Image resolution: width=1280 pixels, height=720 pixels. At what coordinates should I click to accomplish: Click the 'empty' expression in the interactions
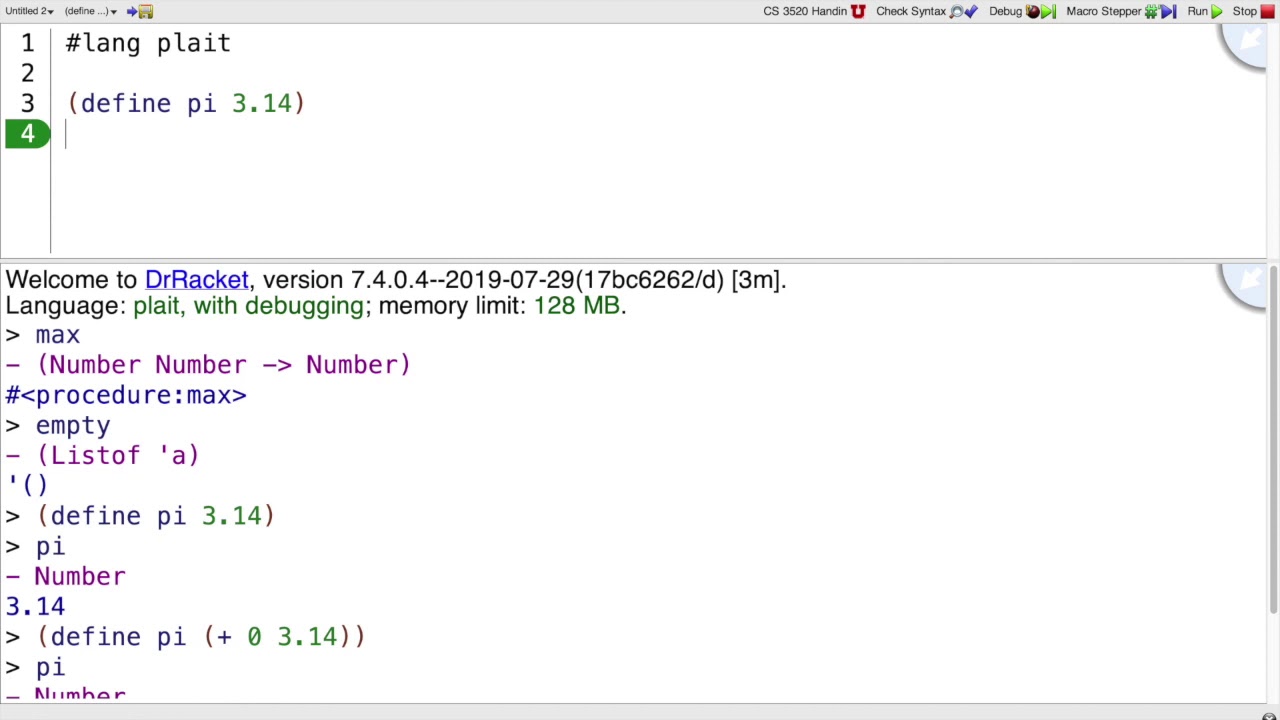pos(73,426)
